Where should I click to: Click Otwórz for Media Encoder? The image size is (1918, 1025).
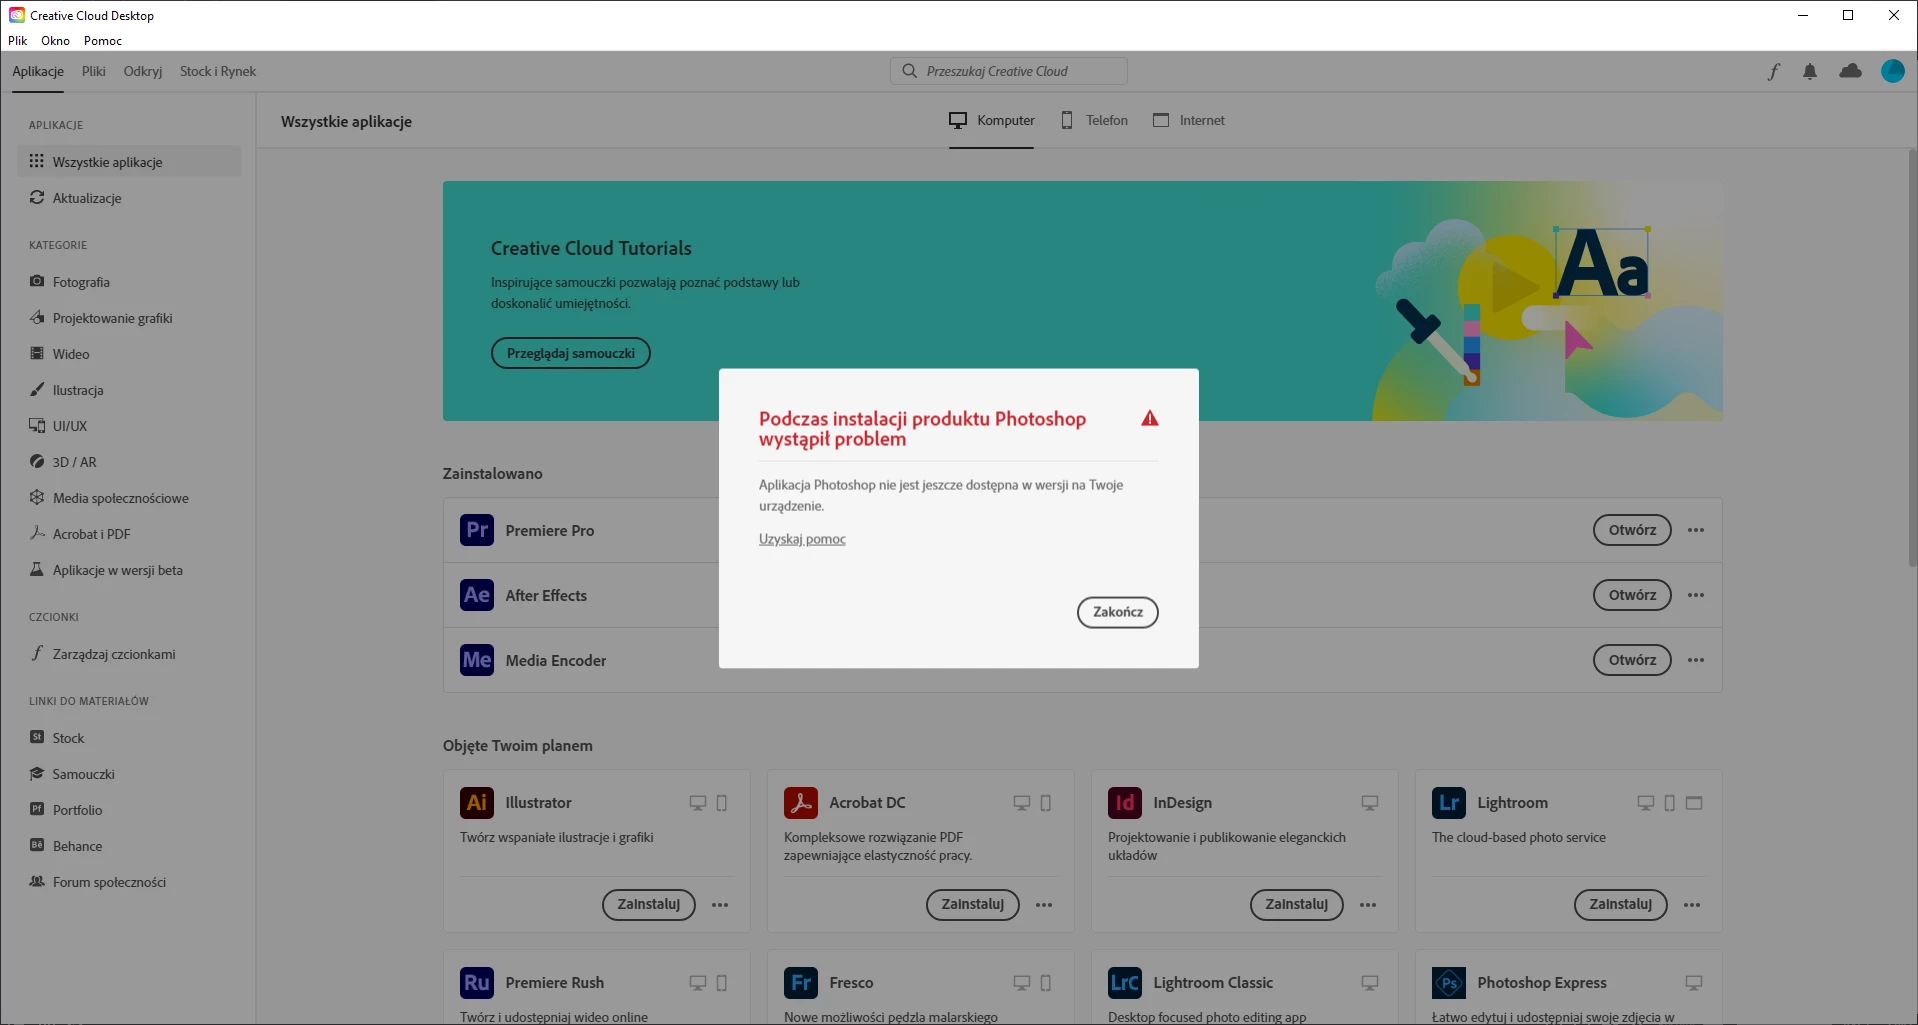pyautogui.click(x=1632, y=660)
